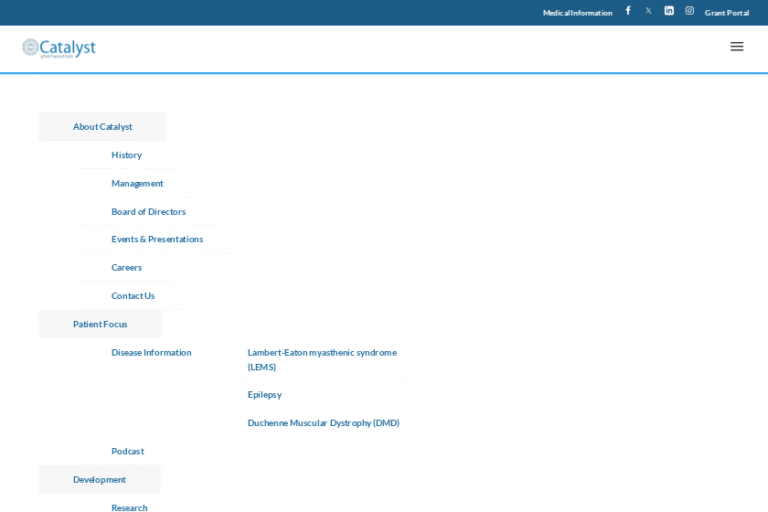Image resolution: width=768 pixels, height=512 pixels.
Task: Open the Facebook social icon
Action: tap(628, 11)
